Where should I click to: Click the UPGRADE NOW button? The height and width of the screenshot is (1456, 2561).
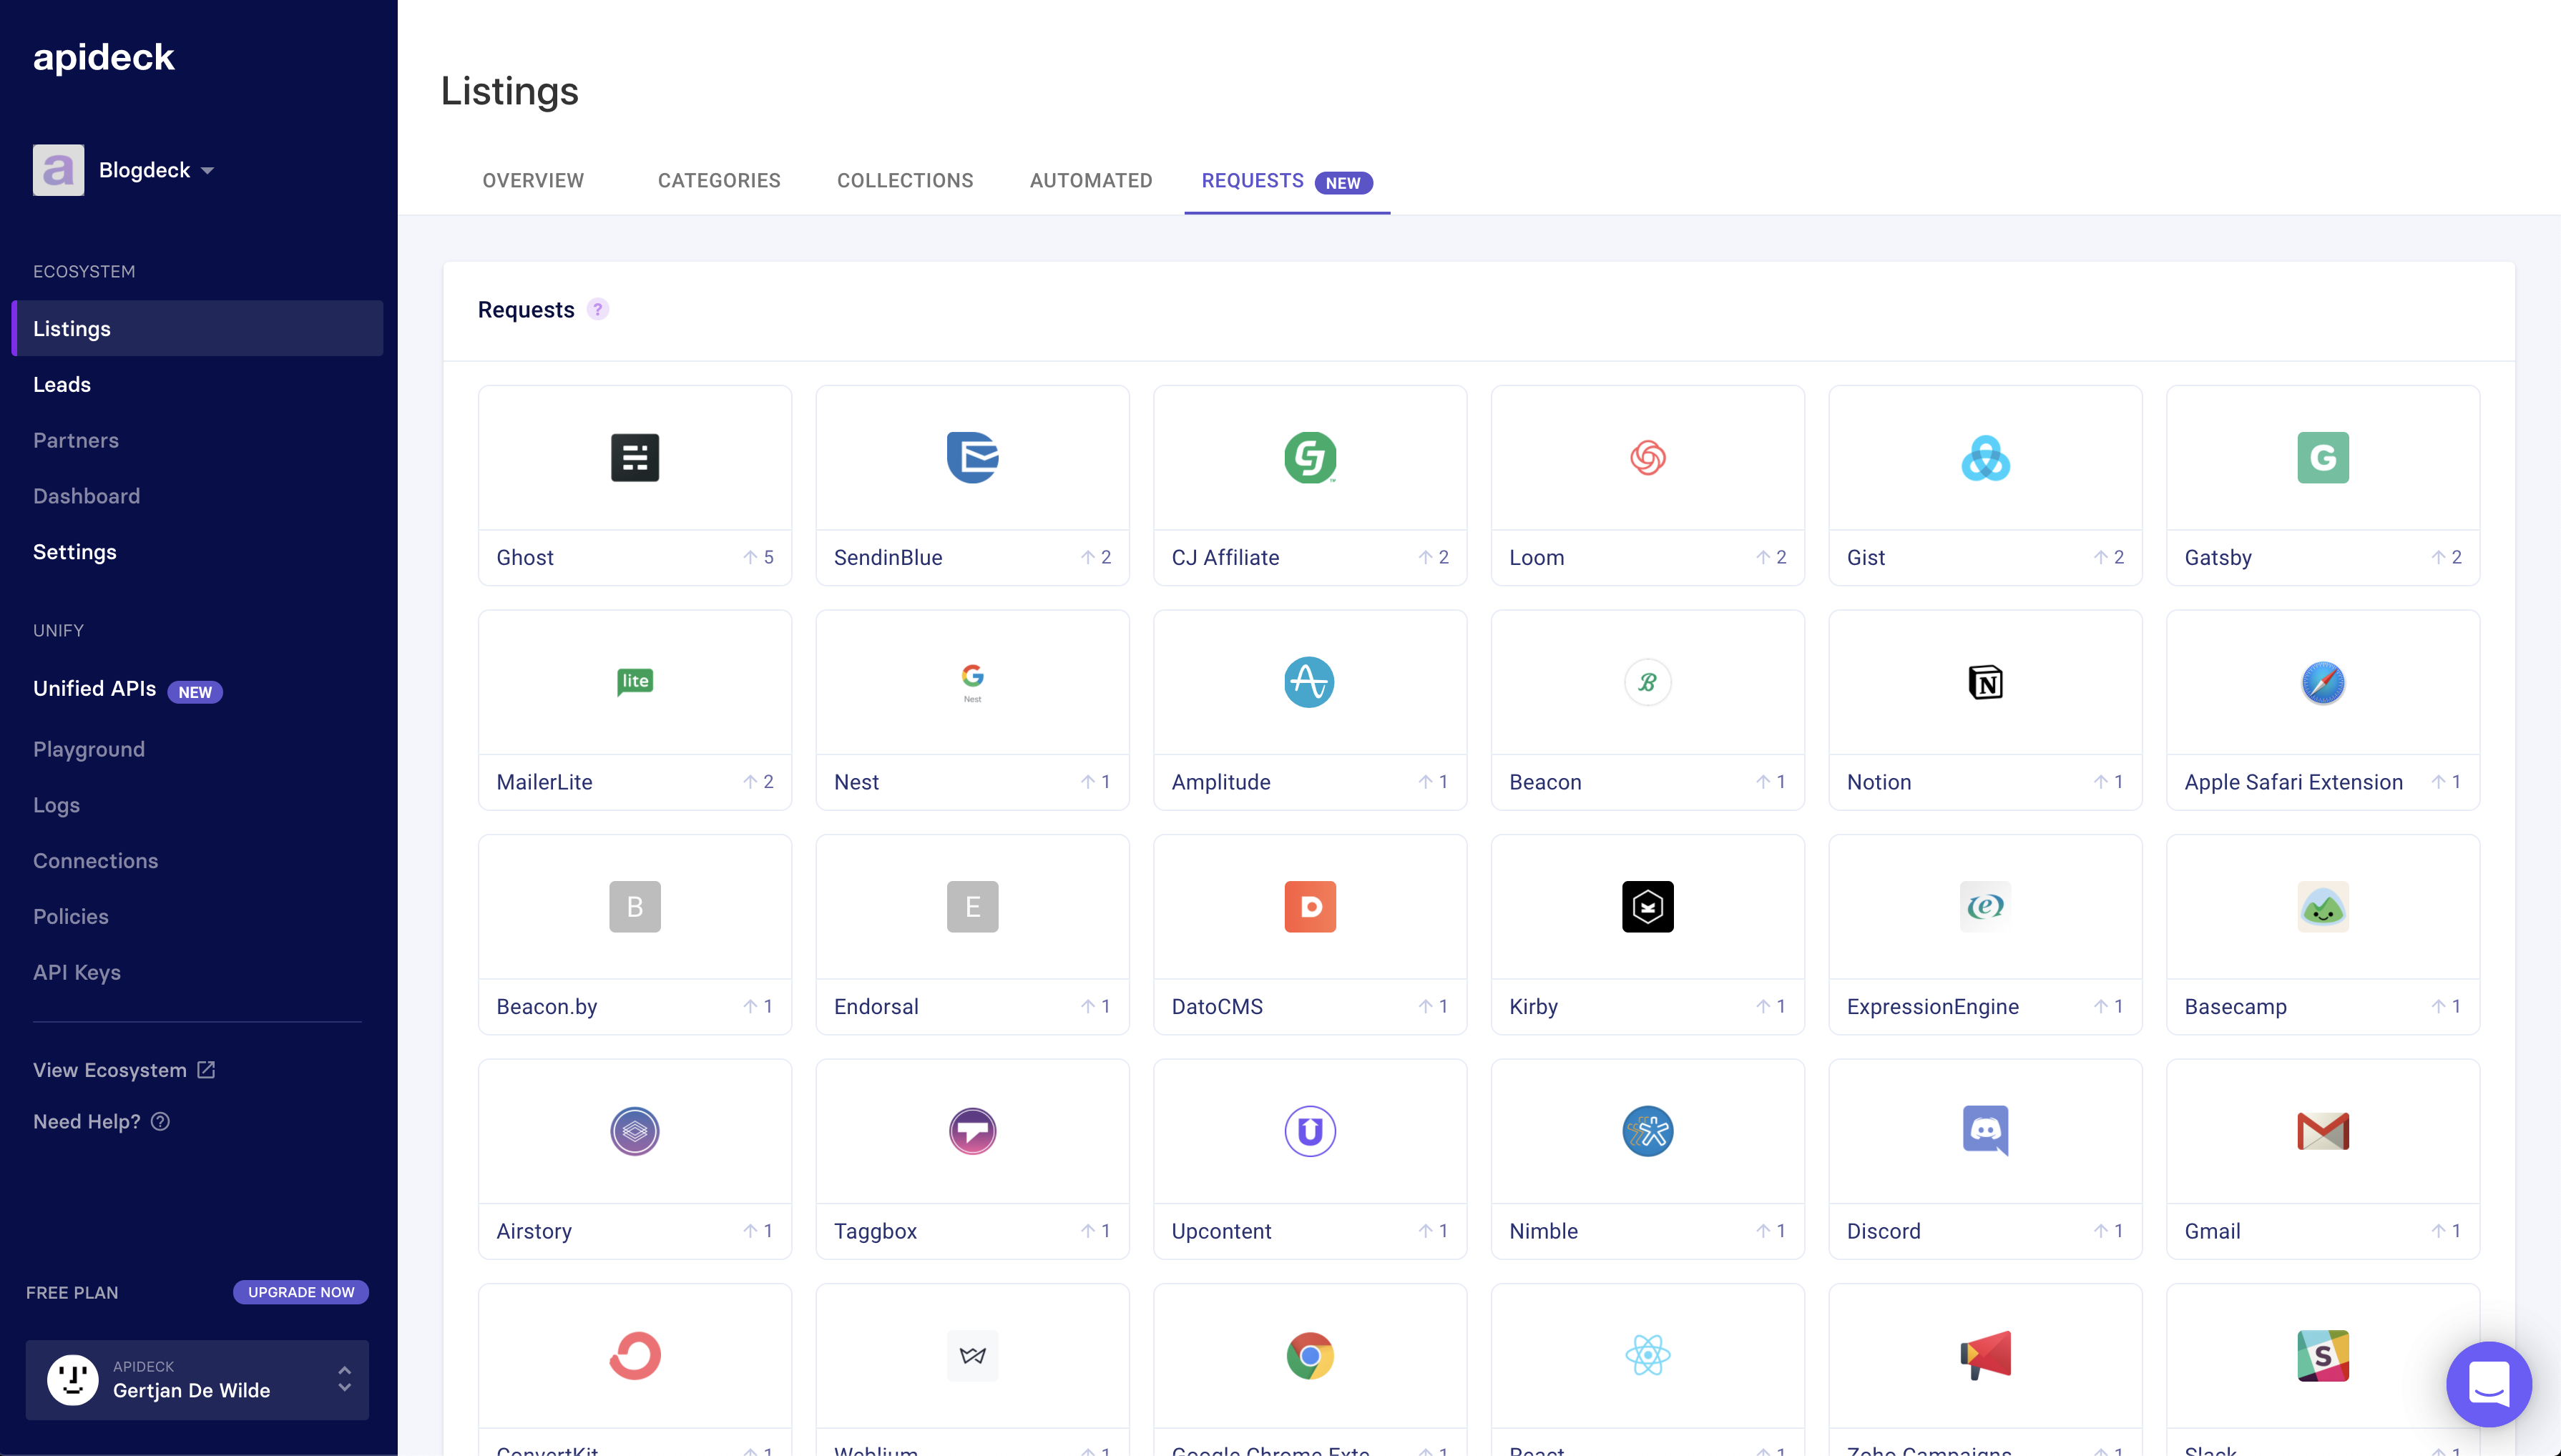[x=299, y=1292]
